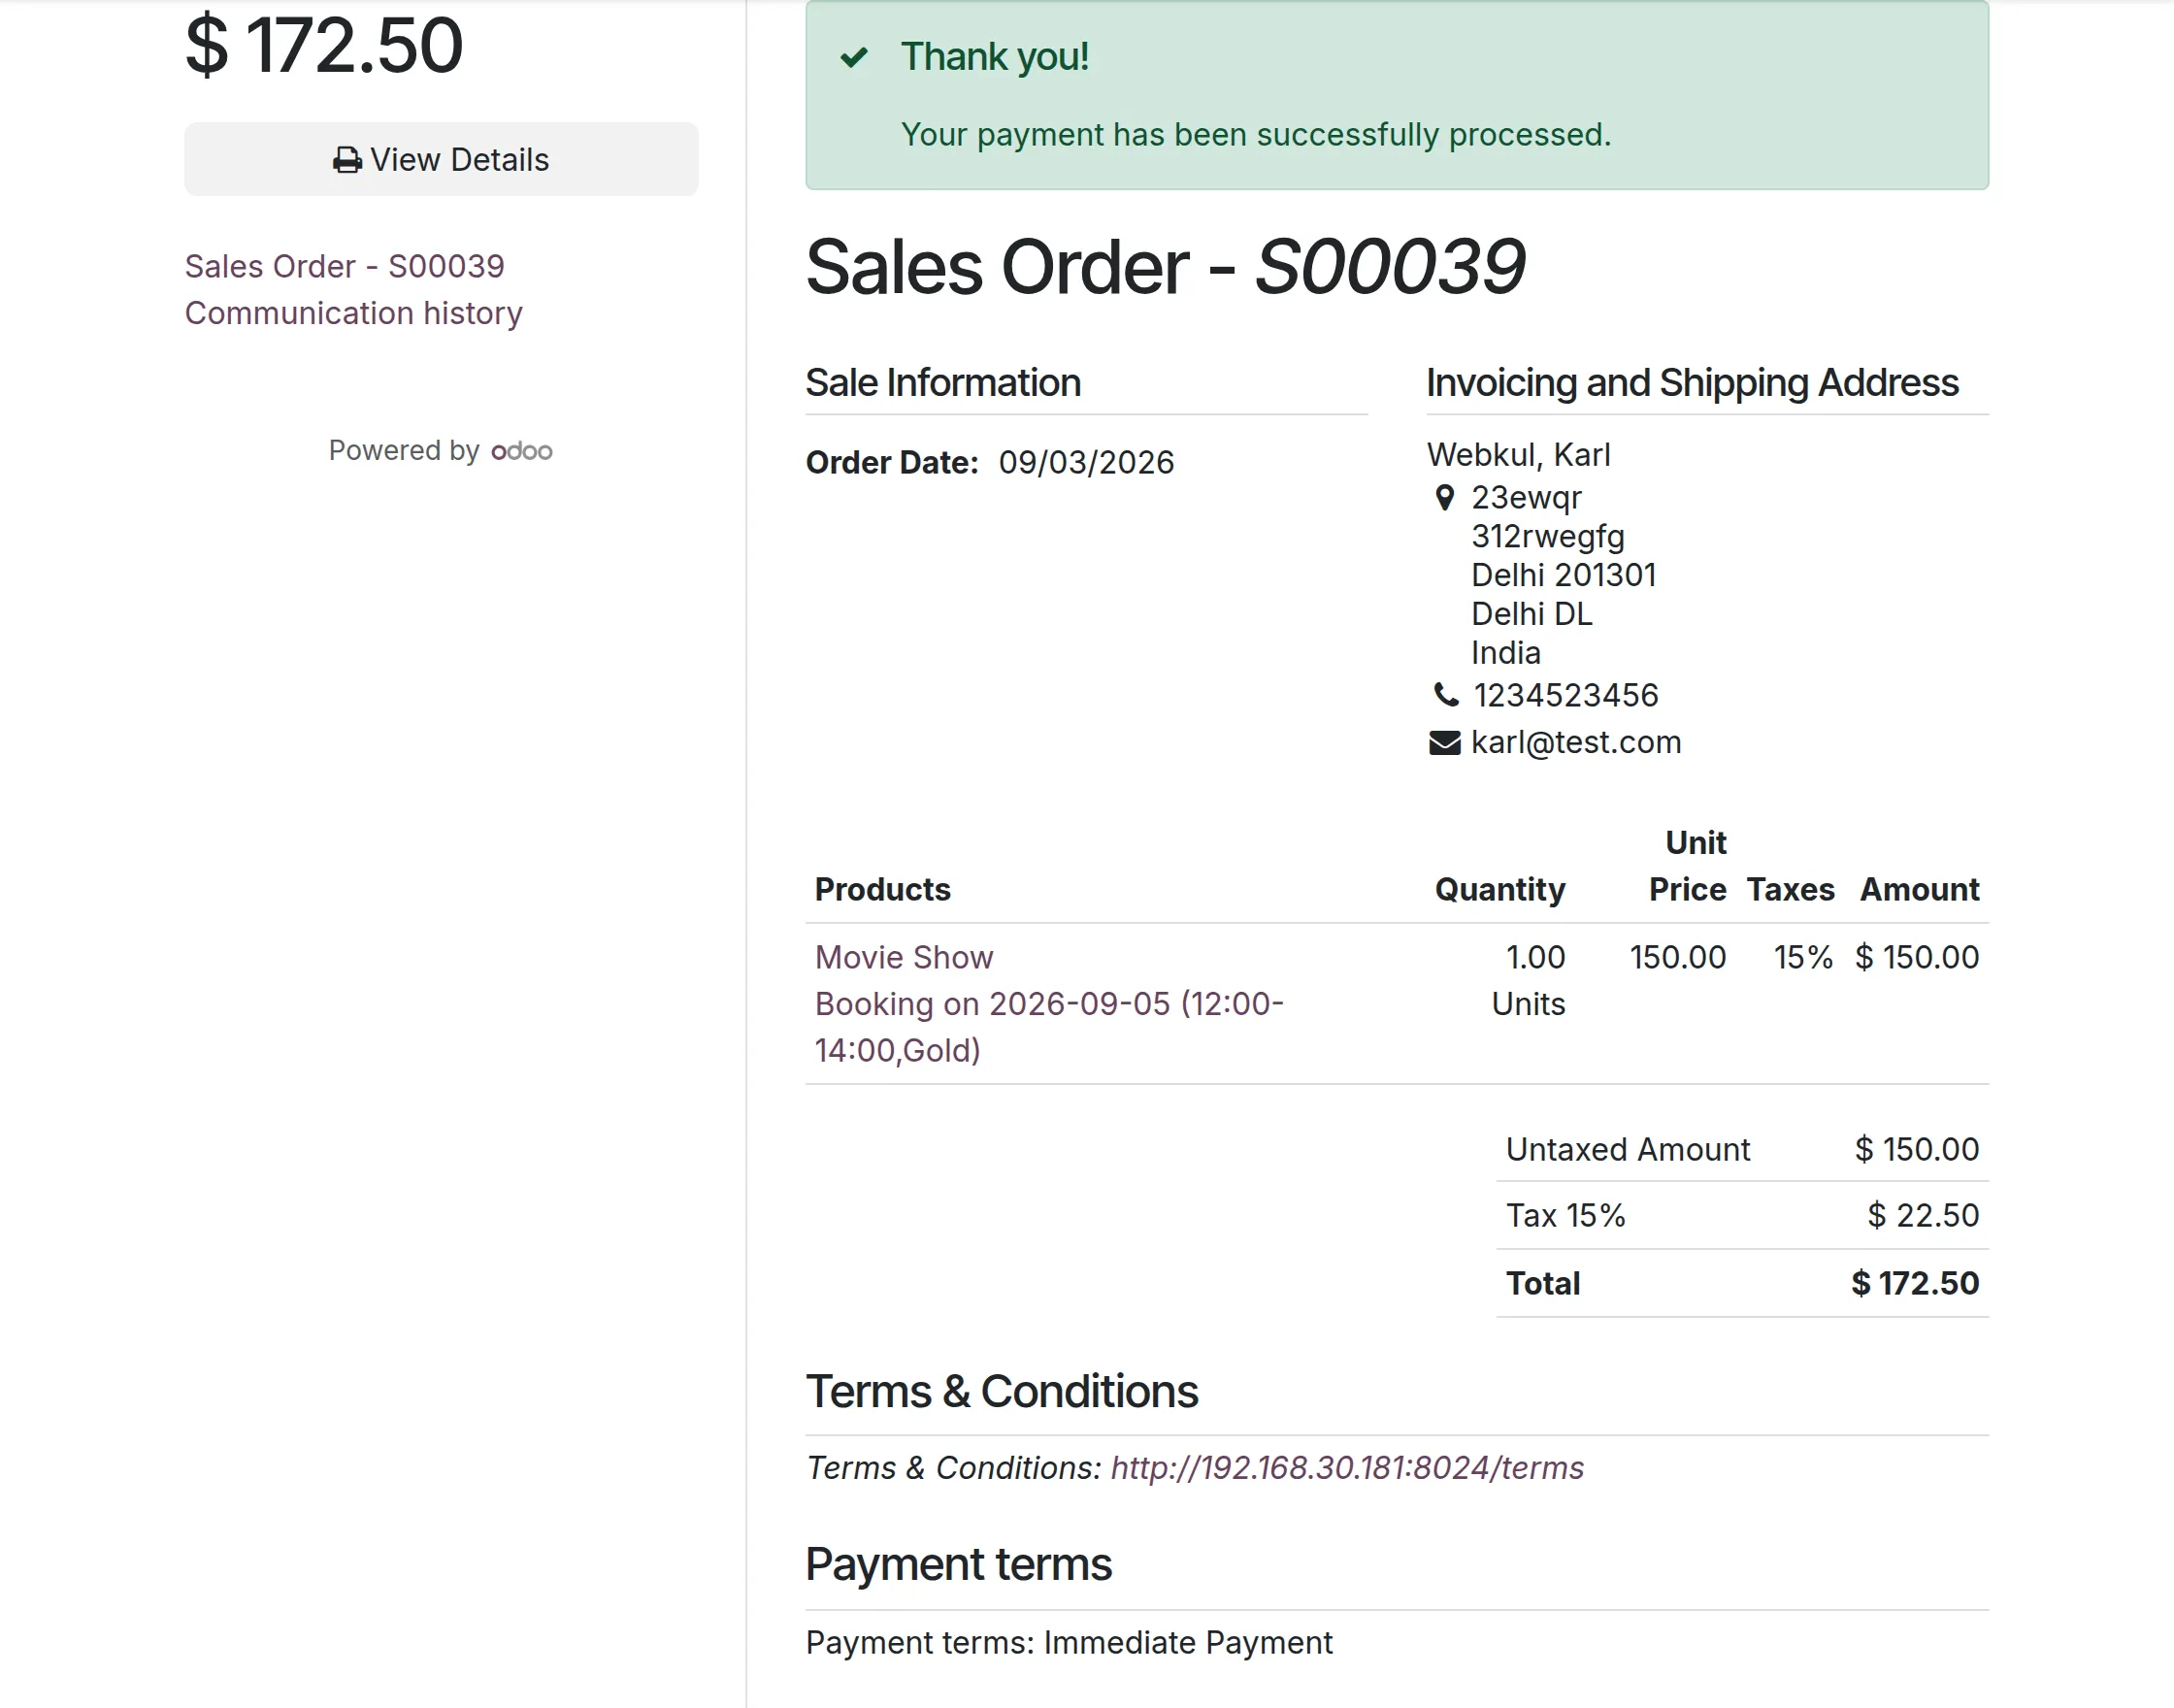
Task: Click the Terms & Conditions section heading
Action: [x=1002, y=1391]
